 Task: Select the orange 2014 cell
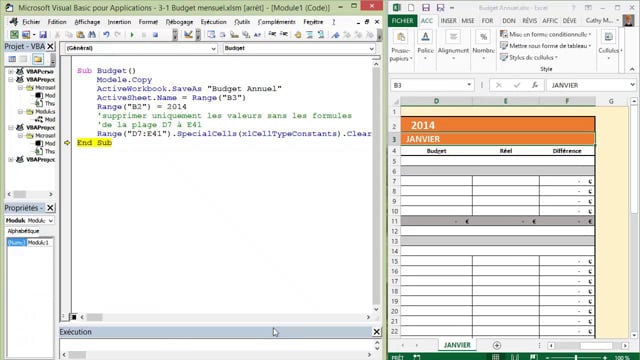498,125
